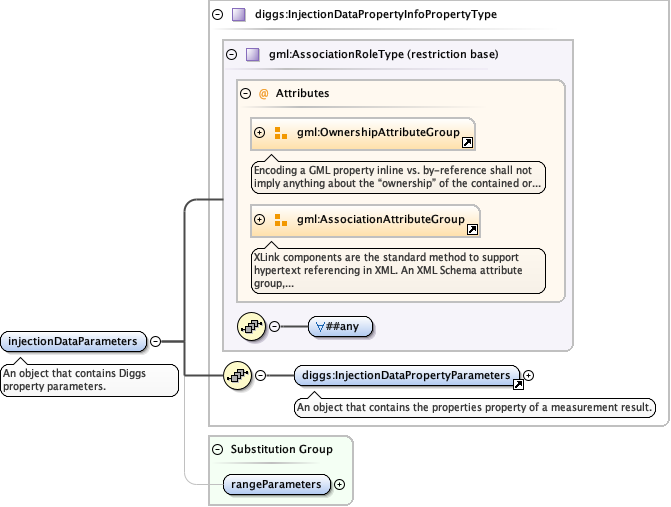The width and height of the screenshot is (671, 507).
Task: Collapse the gml:AssociationRoleType restriction base
Action: (232, 55)
